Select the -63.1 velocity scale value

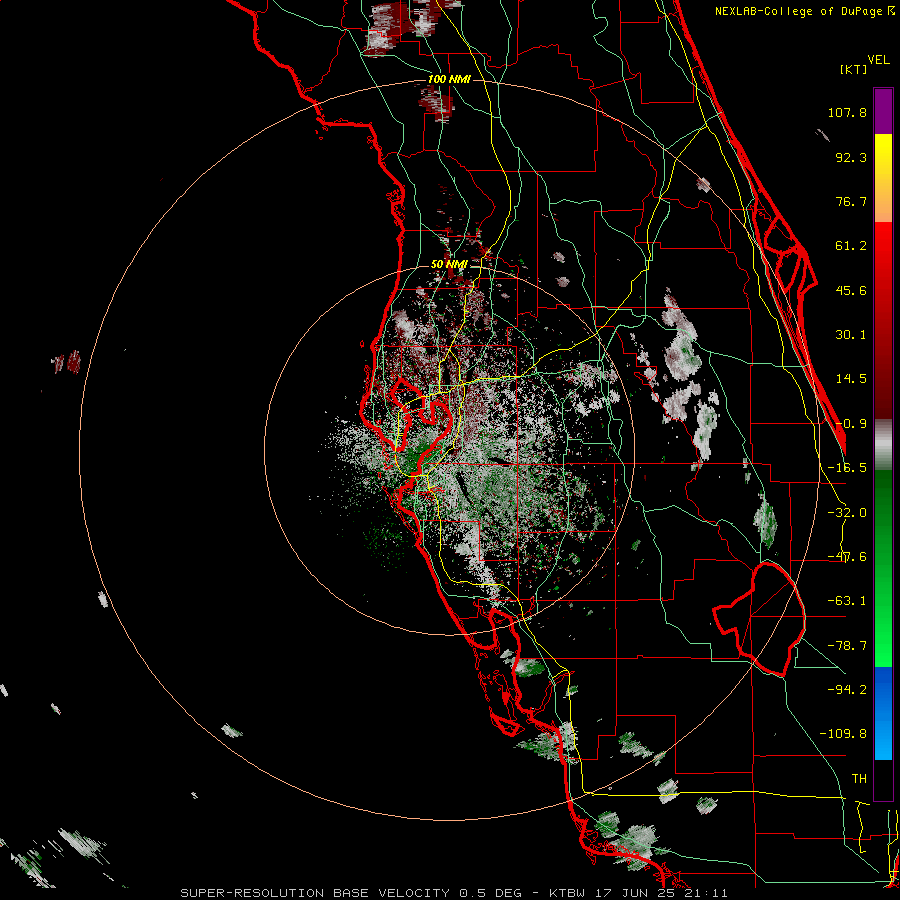[847, 601]
